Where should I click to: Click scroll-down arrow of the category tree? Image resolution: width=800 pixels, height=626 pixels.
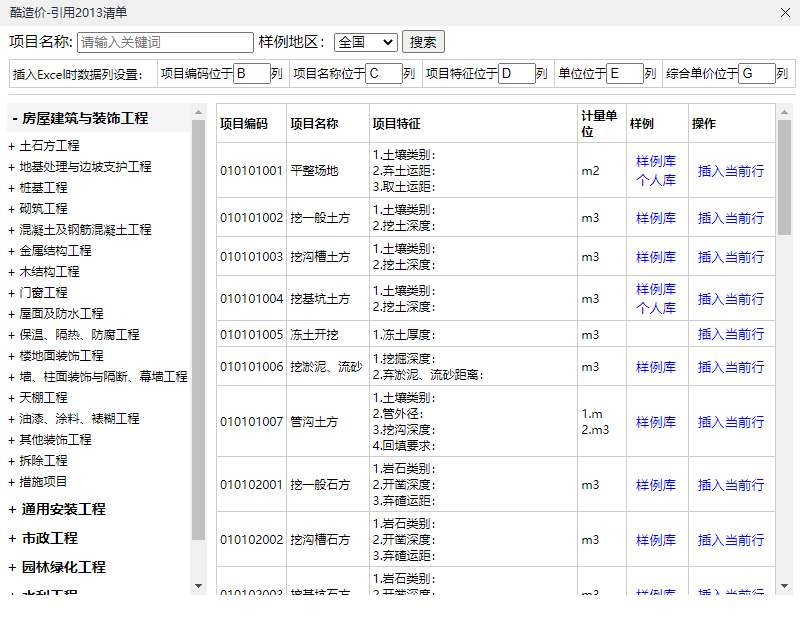tap(198, 586)
